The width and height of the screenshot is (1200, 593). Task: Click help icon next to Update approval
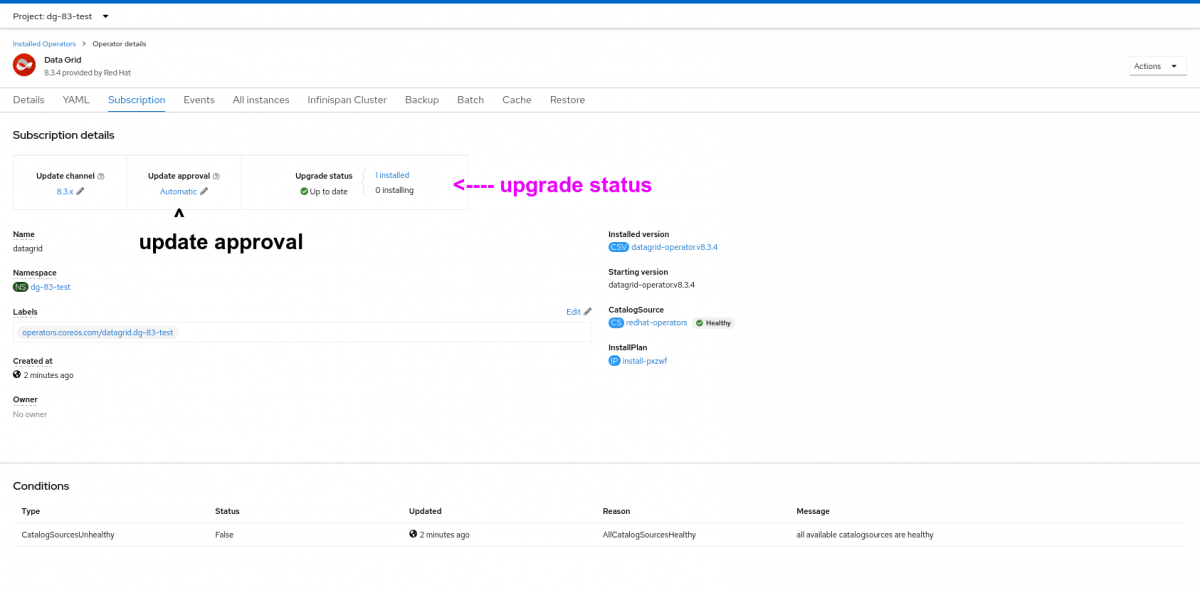click(x=216, y=176)
